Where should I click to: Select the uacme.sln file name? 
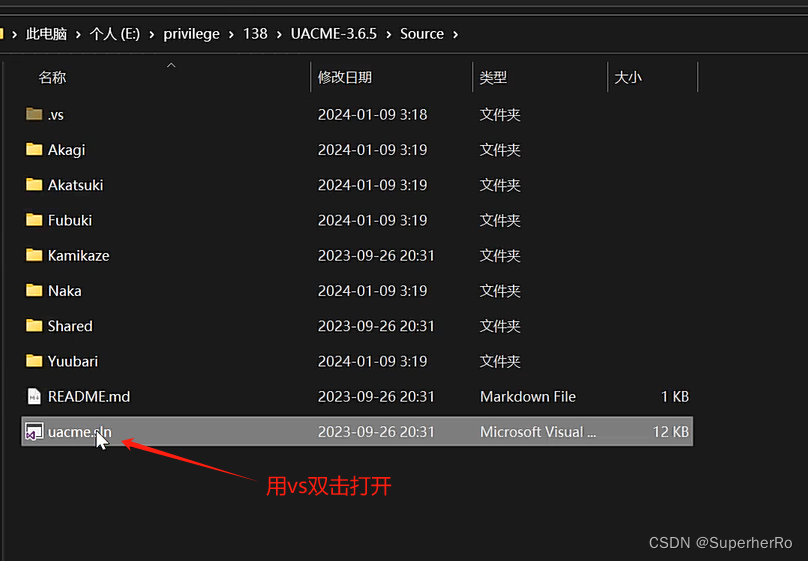[x=79, y=432]
